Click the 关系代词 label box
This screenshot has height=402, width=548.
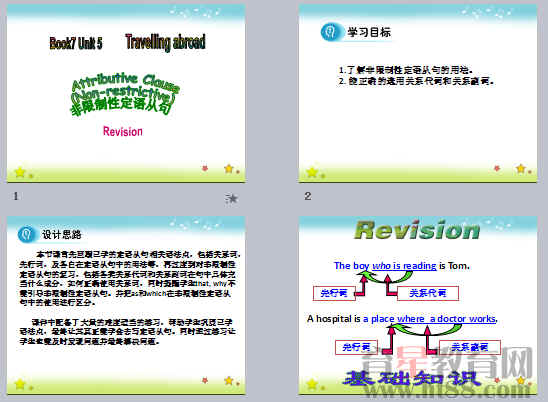pos(428,293)
